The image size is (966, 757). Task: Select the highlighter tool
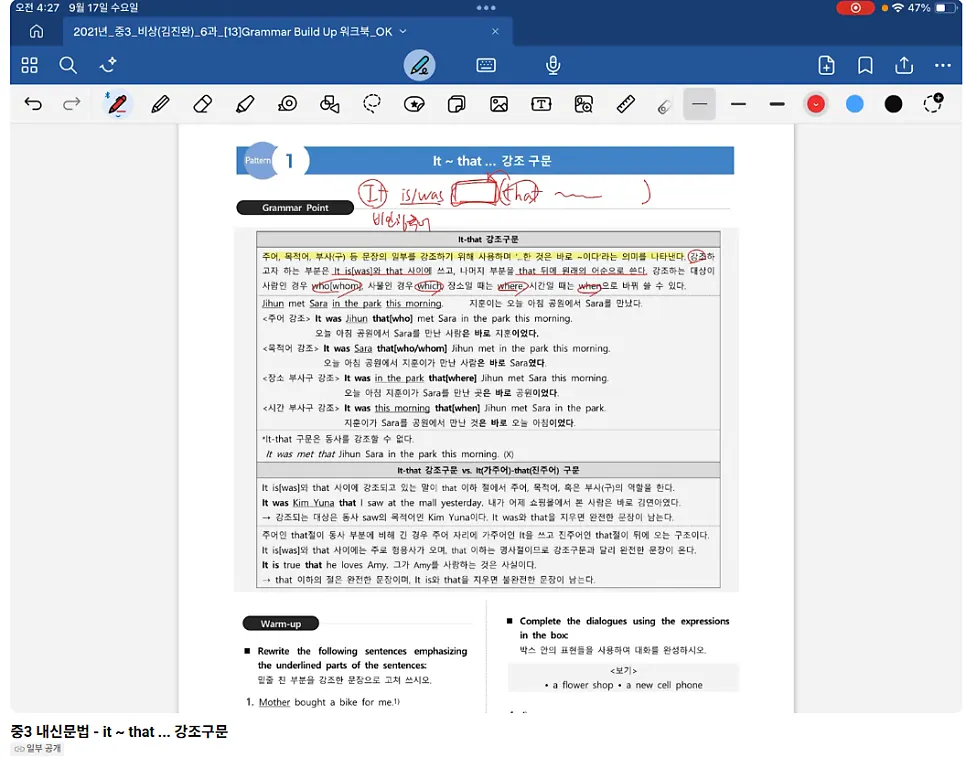(245, 104)
